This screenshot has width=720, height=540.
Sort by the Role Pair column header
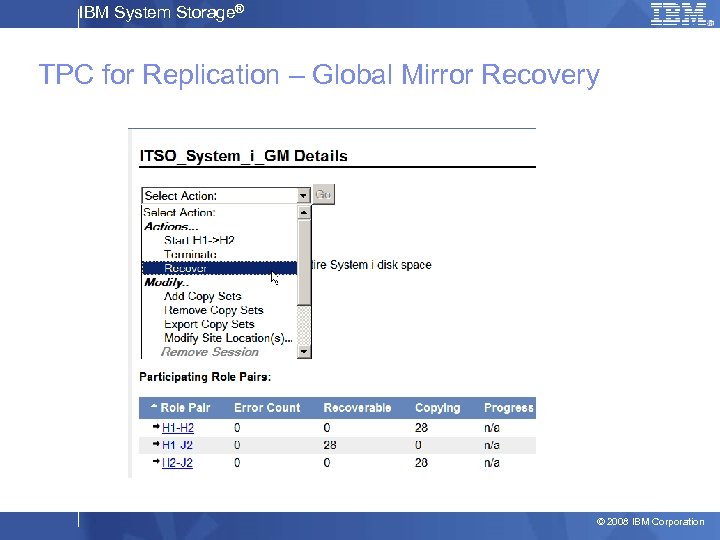click(x=185, y=408)
